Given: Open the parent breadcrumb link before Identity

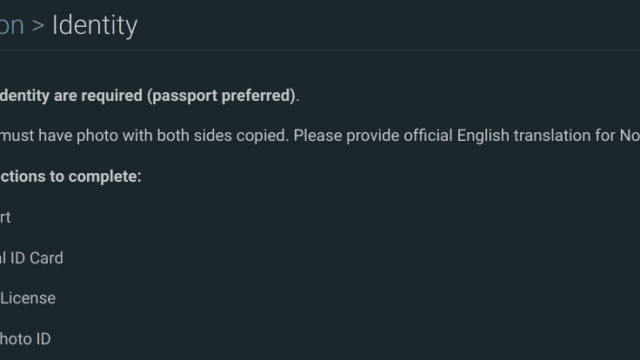Looking at the screenshot, I should coord(12,26).
